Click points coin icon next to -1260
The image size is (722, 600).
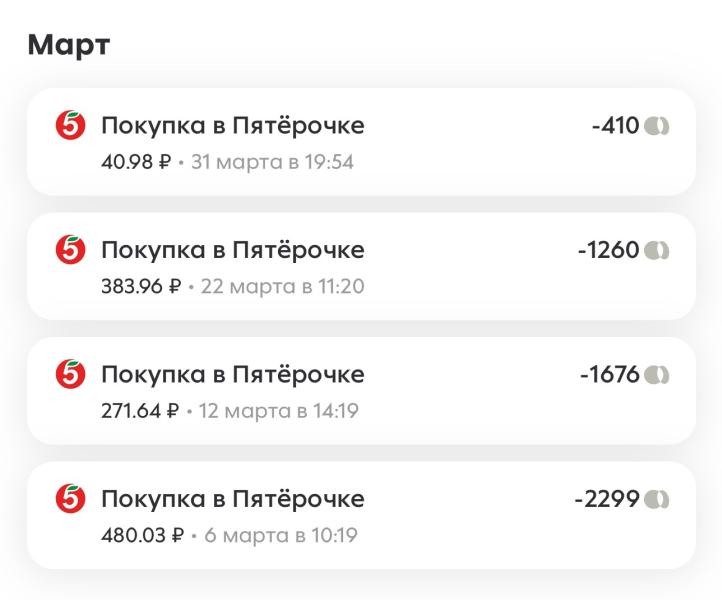click(657, 250)
